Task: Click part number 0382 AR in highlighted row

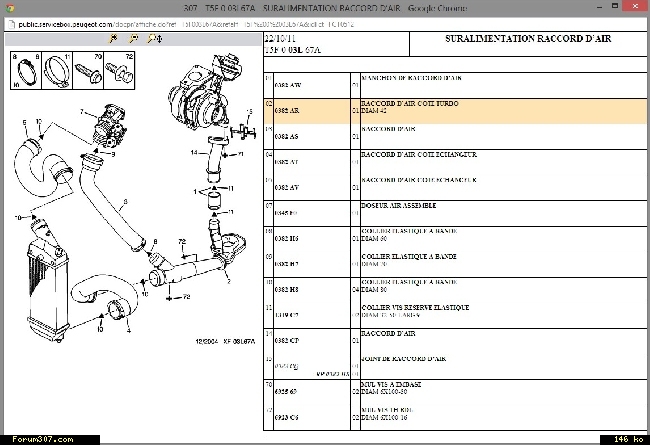Action: pos(287,111)
